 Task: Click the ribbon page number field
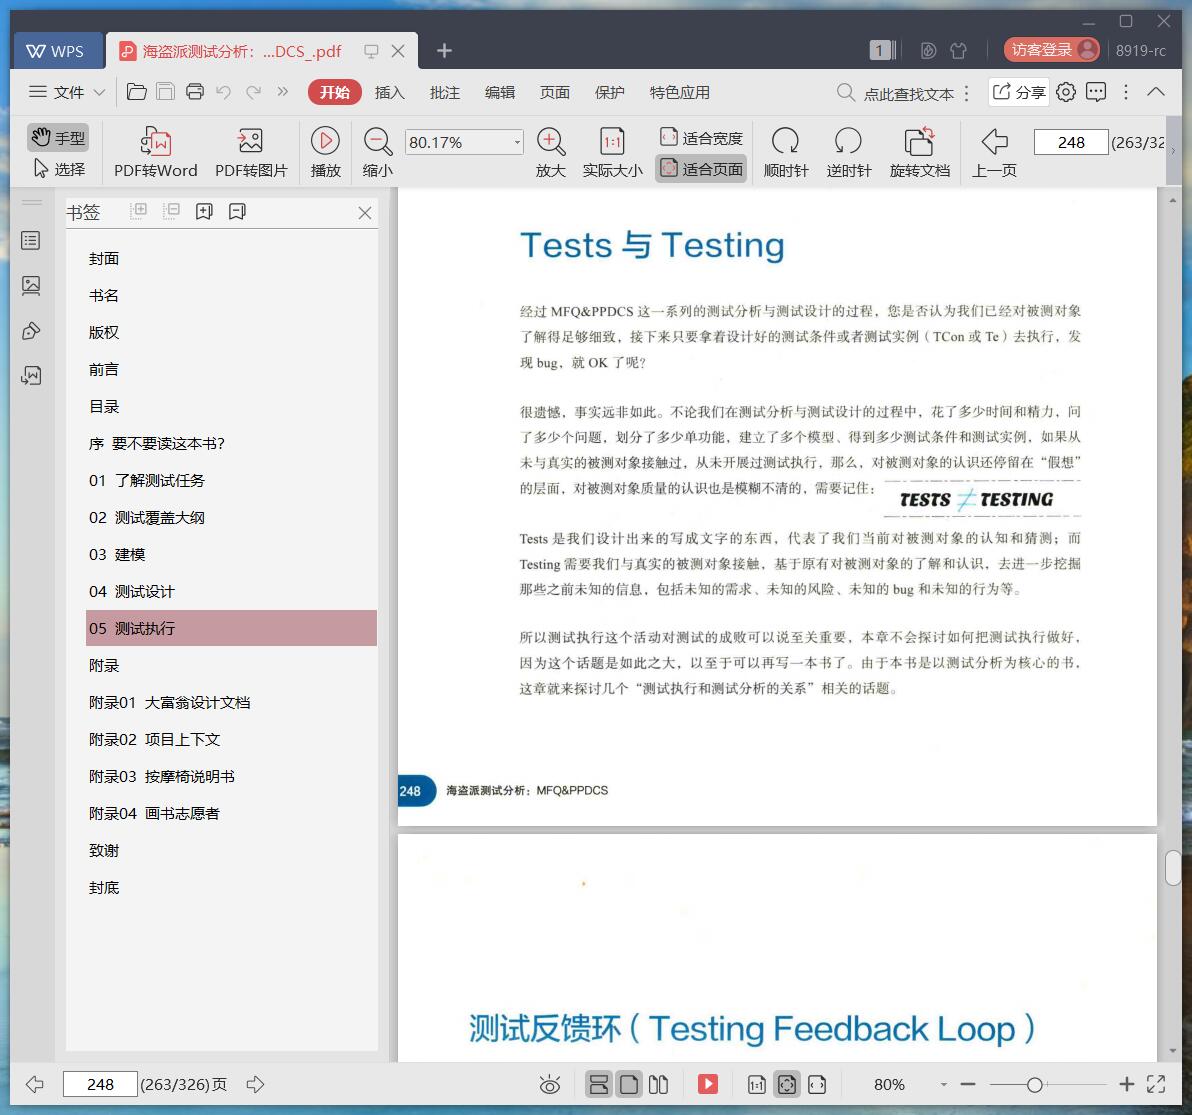tap(1070, 142)
